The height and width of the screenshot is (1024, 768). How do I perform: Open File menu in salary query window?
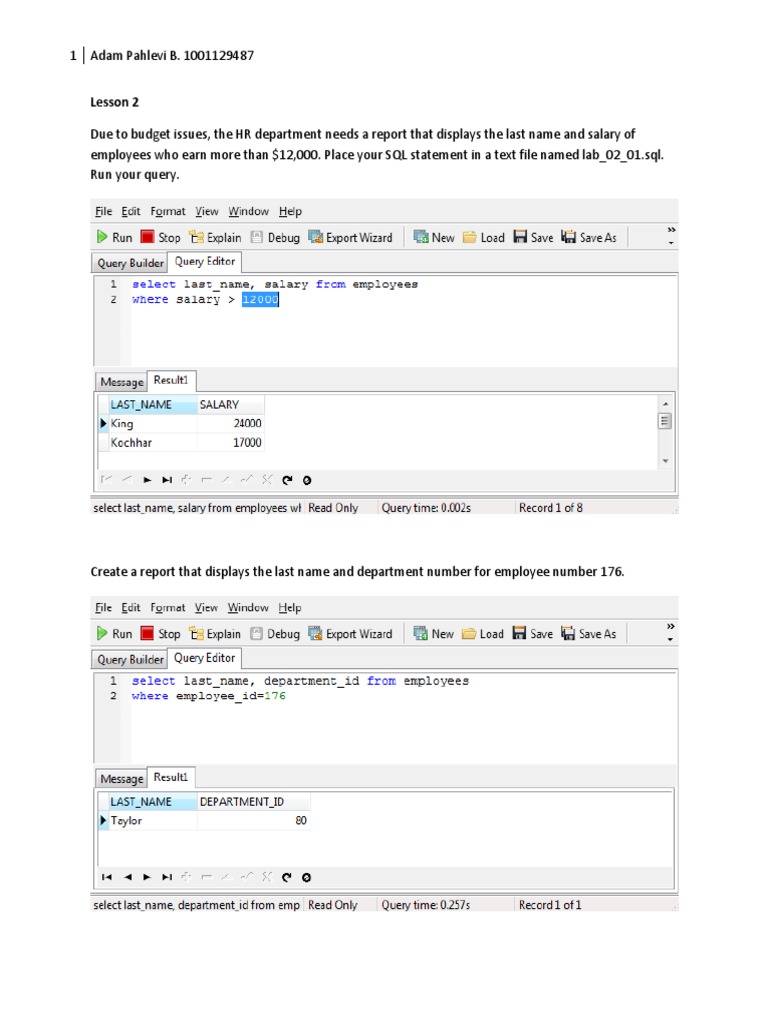[103, 211]
